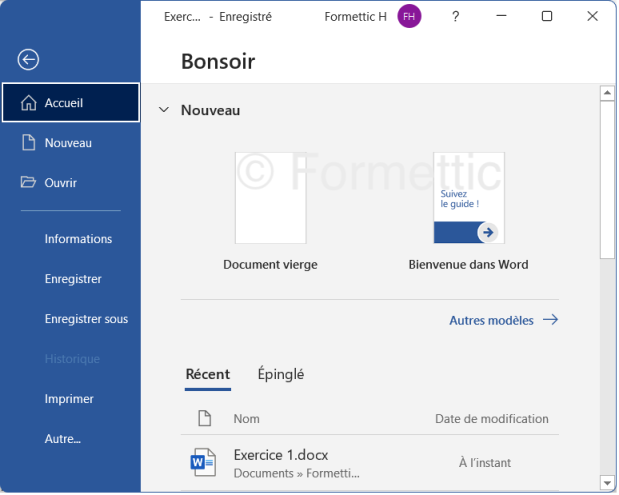Click the Autres modèles link
Screen dimensions: 619x495
click(x=503, y=320)
